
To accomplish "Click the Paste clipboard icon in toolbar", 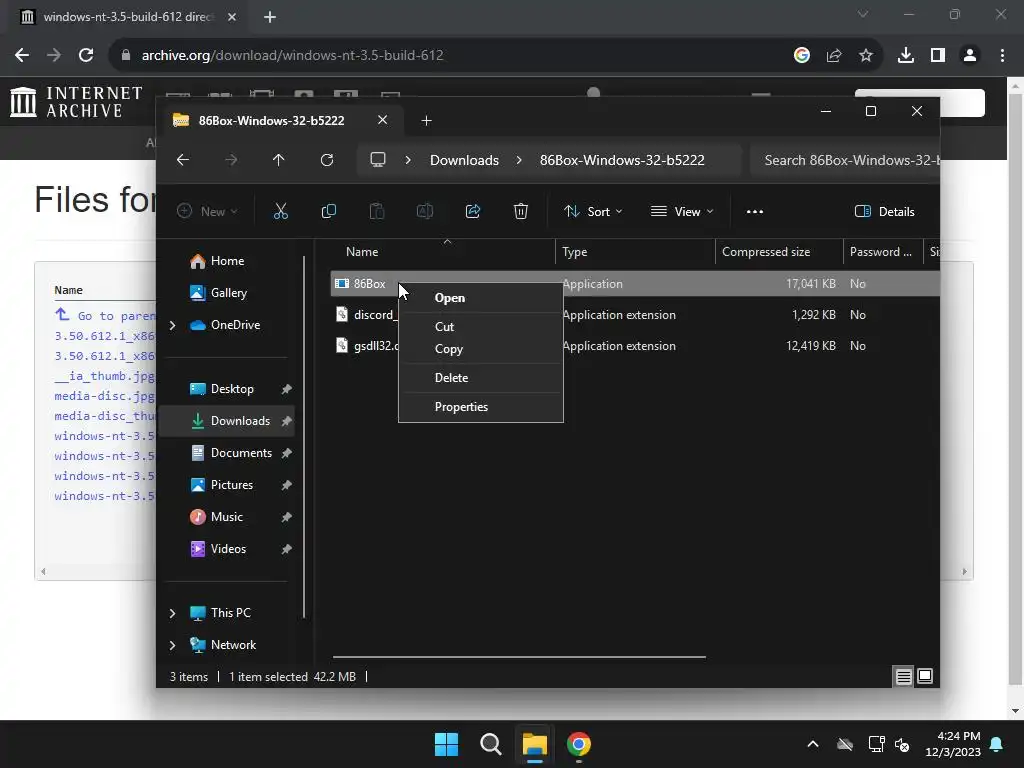I will click(377, 212).
